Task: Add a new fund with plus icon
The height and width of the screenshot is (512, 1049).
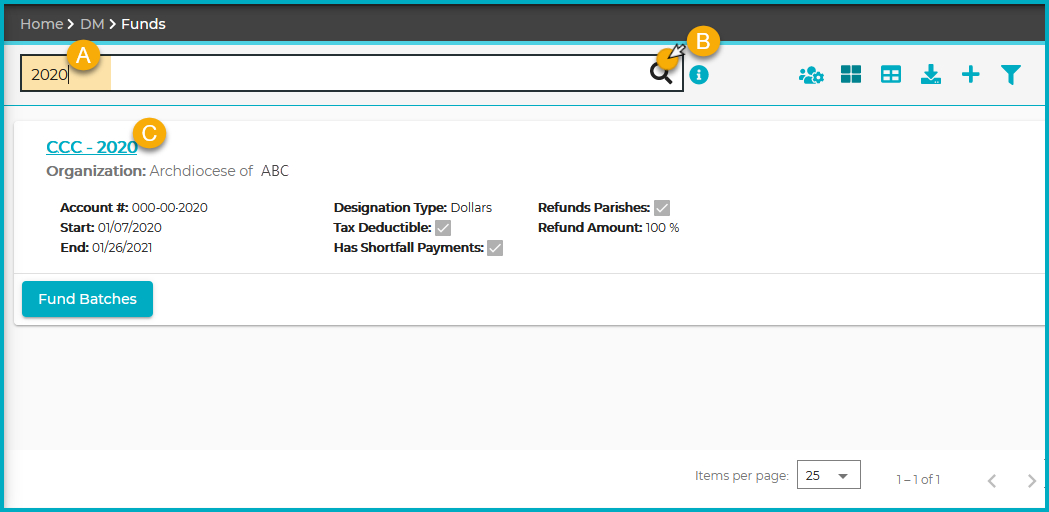Action: click(x=971, y=75)
